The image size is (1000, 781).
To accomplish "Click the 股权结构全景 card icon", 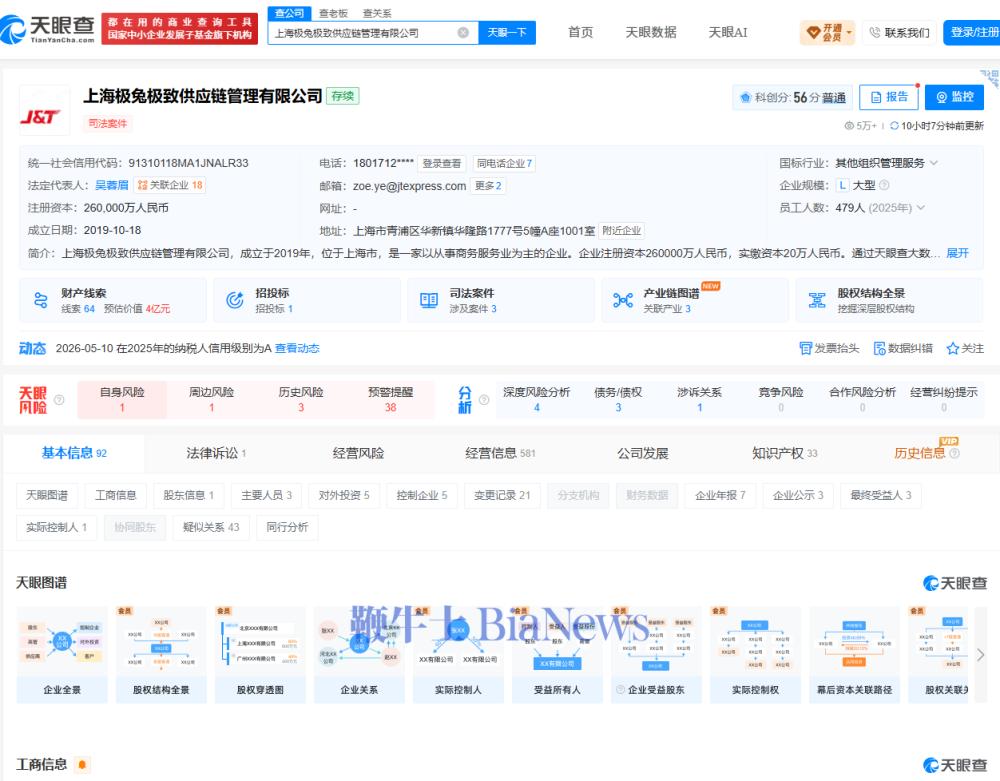I will point(817,300).
